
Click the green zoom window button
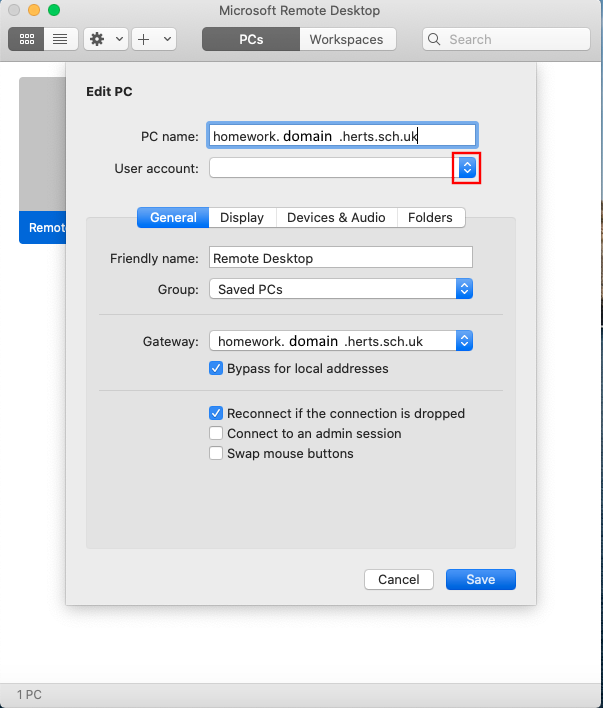pyautogui.click(x=54, y=10)
